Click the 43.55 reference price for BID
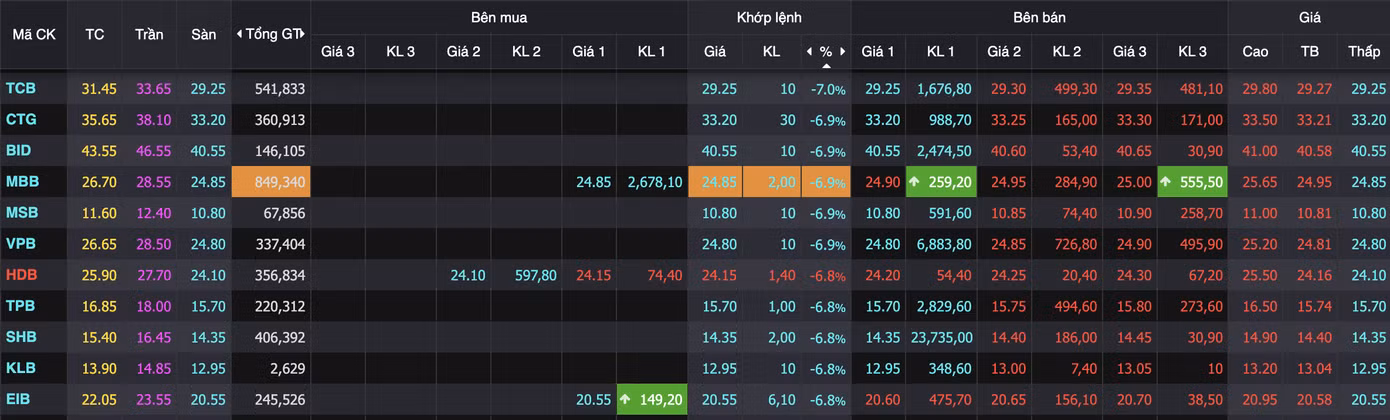Image resolution: width=1390 pixels, height=420 pixels. click(x=99, y=151)
